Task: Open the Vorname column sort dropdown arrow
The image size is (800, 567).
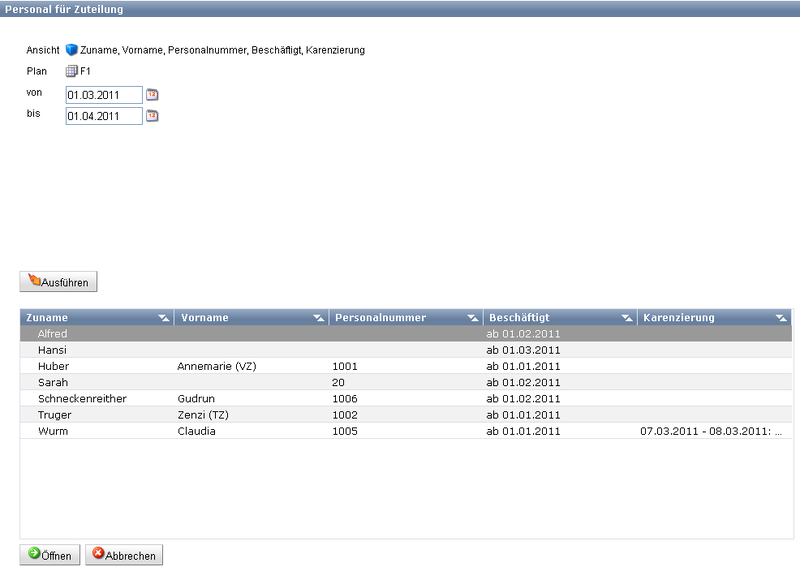Action: click(318, 318)
